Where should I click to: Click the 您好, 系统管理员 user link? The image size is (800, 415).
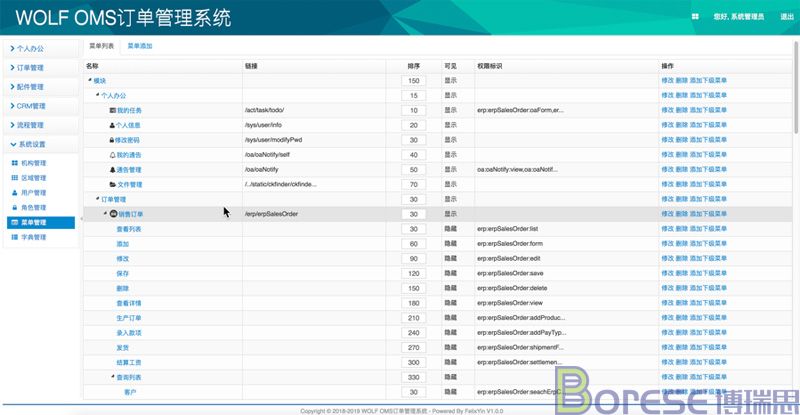(739, 17)
